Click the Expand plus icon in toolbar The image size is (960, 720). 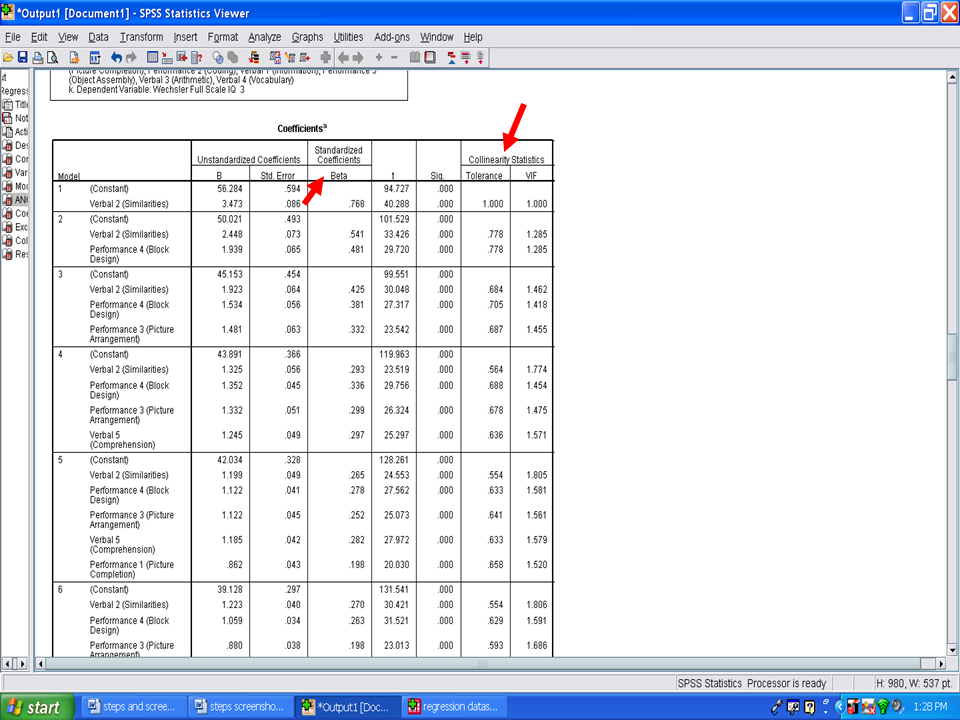pyautogui.click(x=379, y=57)
